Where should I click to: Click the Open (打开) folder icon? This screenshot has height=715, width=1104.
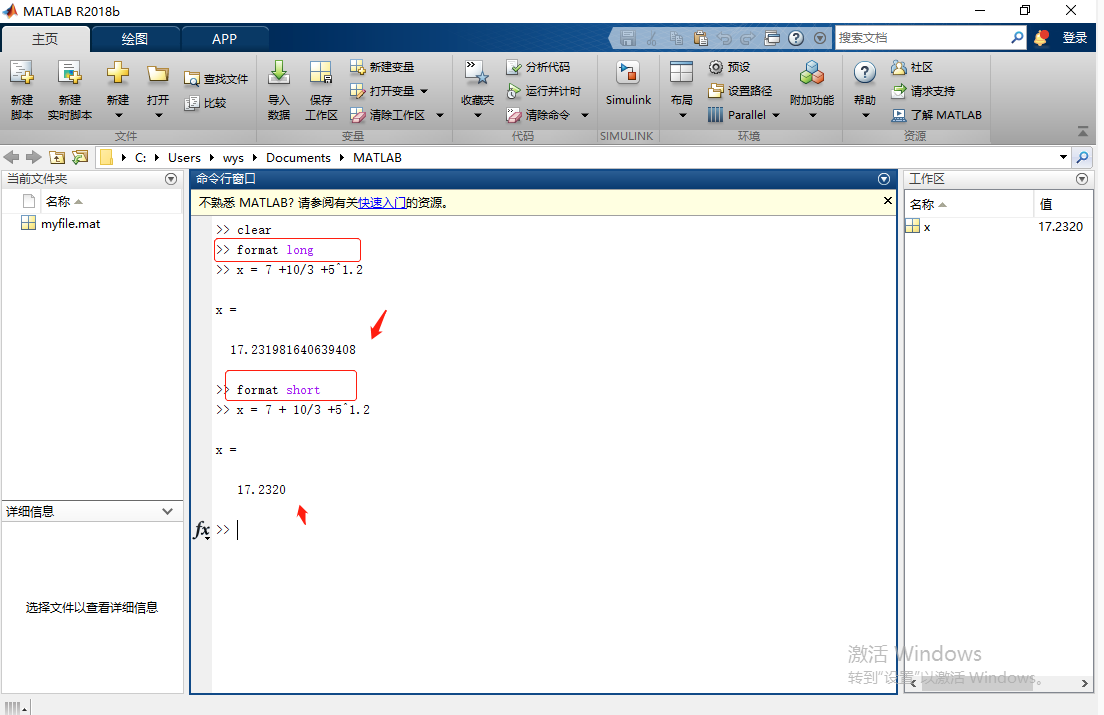tap(158, 73)
